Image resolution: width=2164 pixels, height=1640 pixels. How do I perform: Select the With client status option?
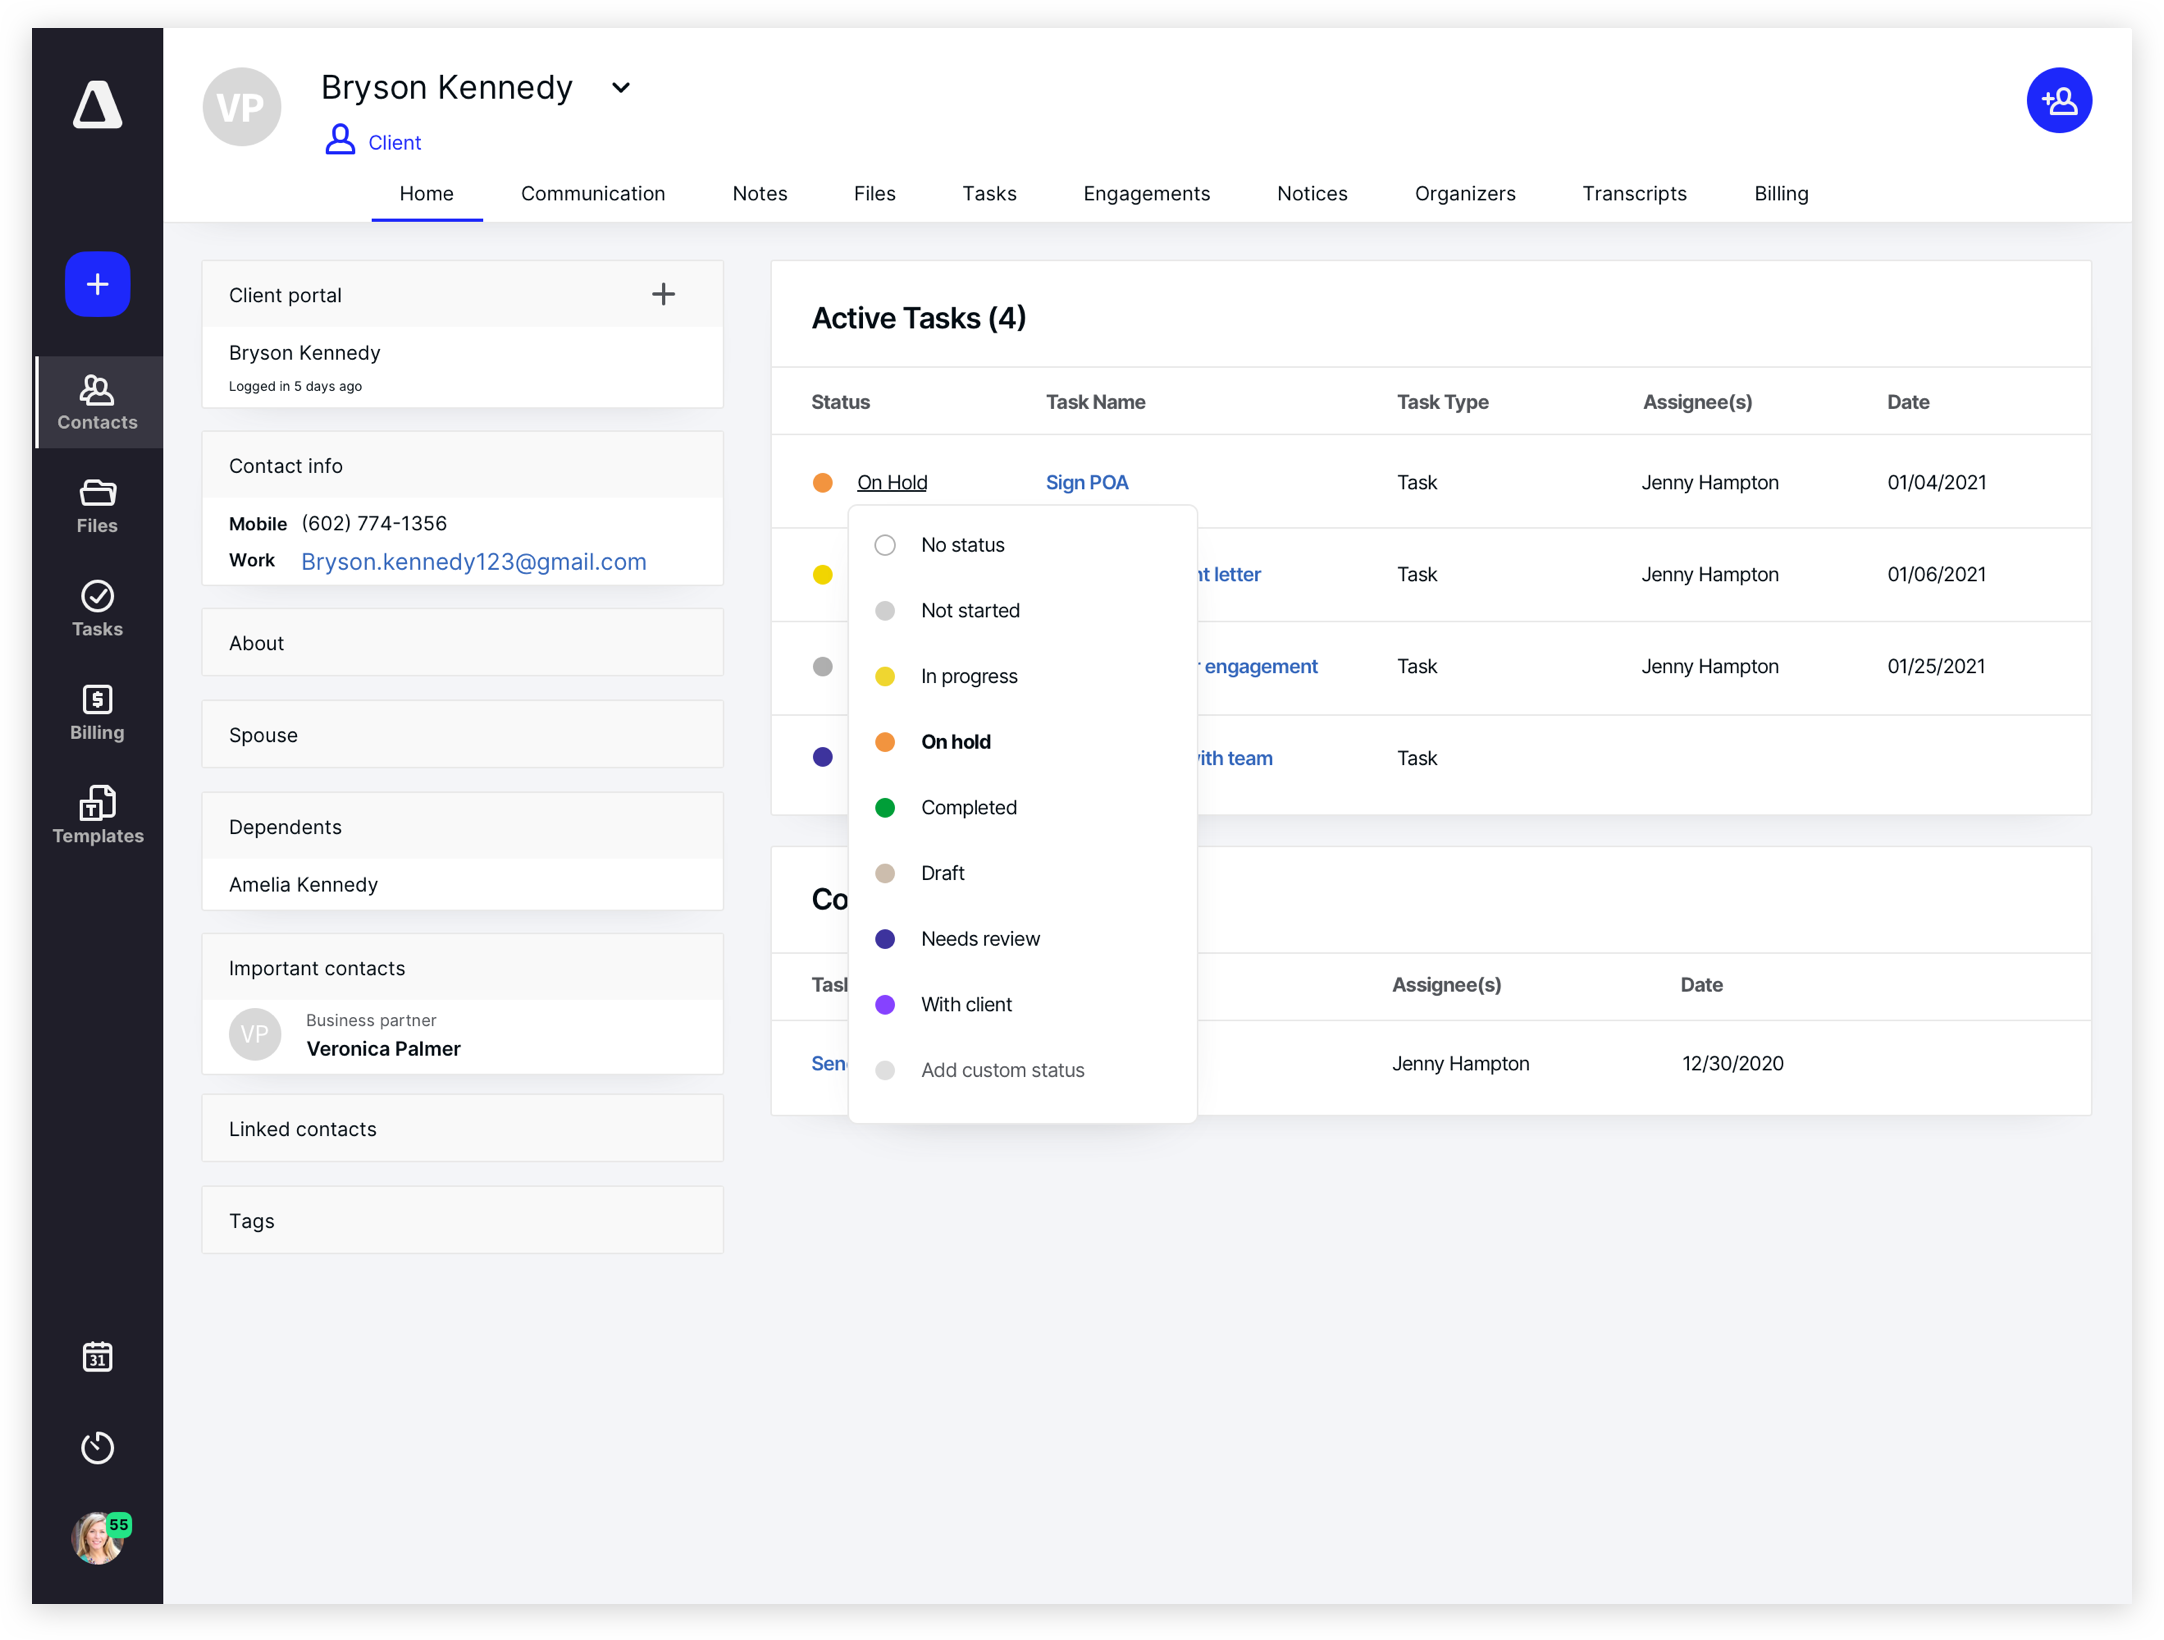tap(963, 1003)
